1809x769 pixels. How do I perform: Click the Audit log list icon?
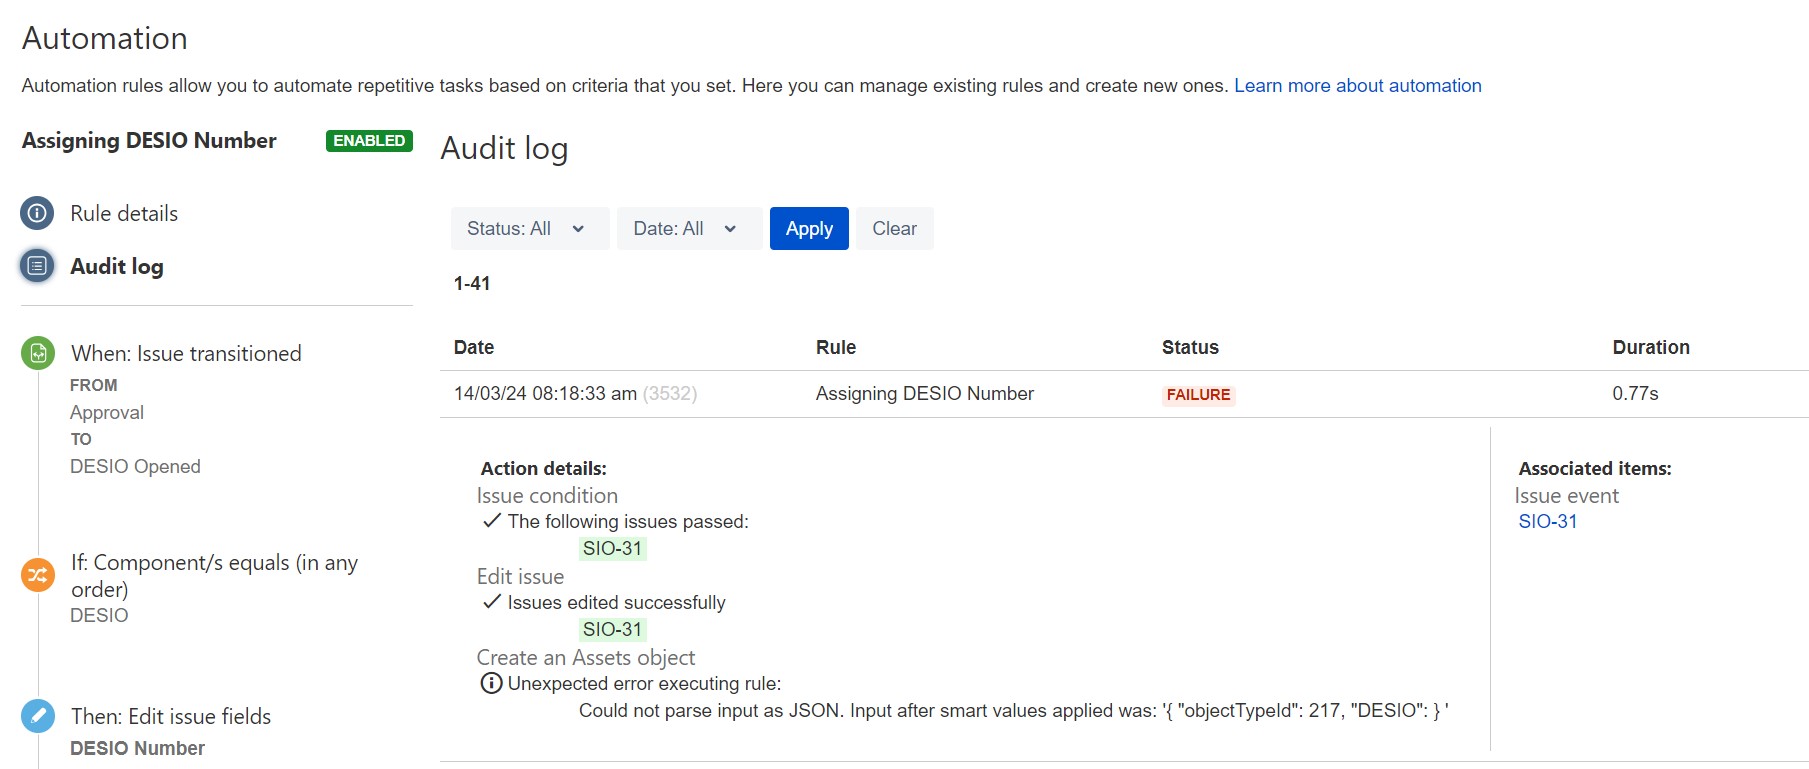click(x=38, y=266)
